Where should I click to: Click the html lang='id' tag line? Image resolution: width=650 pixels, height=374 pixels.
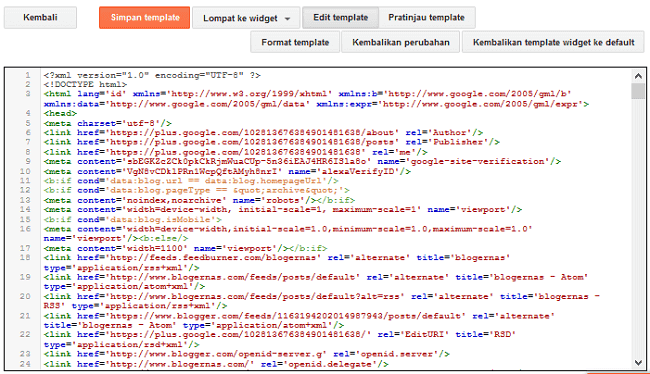316,99
